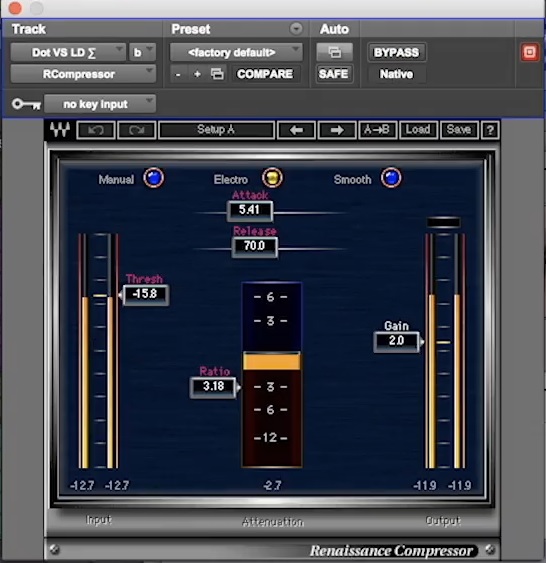Open the insert position b dropdown
This screenshot has width=546, height=563.
point(142,53)
